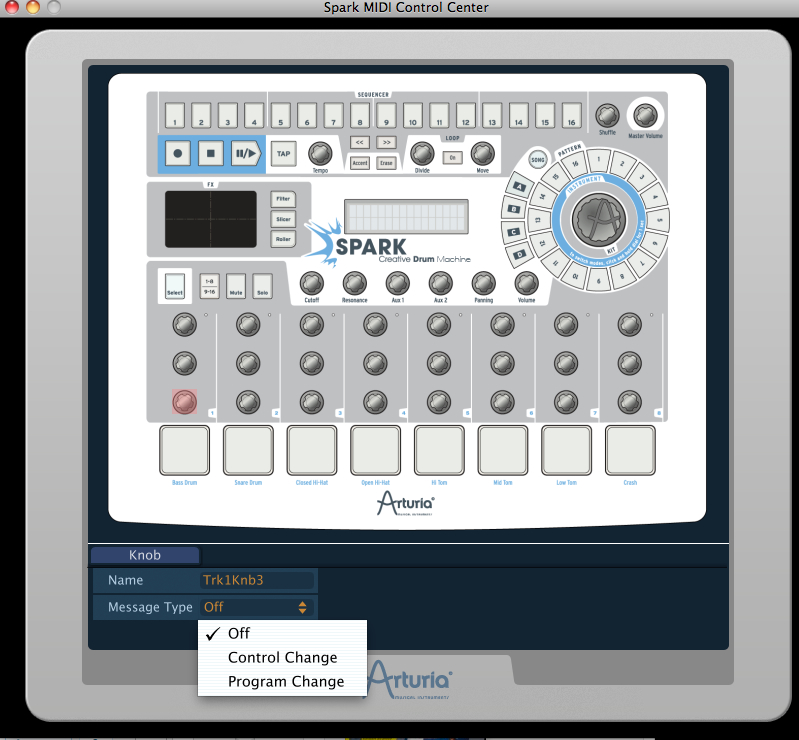
Task: Click sequencer step button 1
Action: point(175,116)
